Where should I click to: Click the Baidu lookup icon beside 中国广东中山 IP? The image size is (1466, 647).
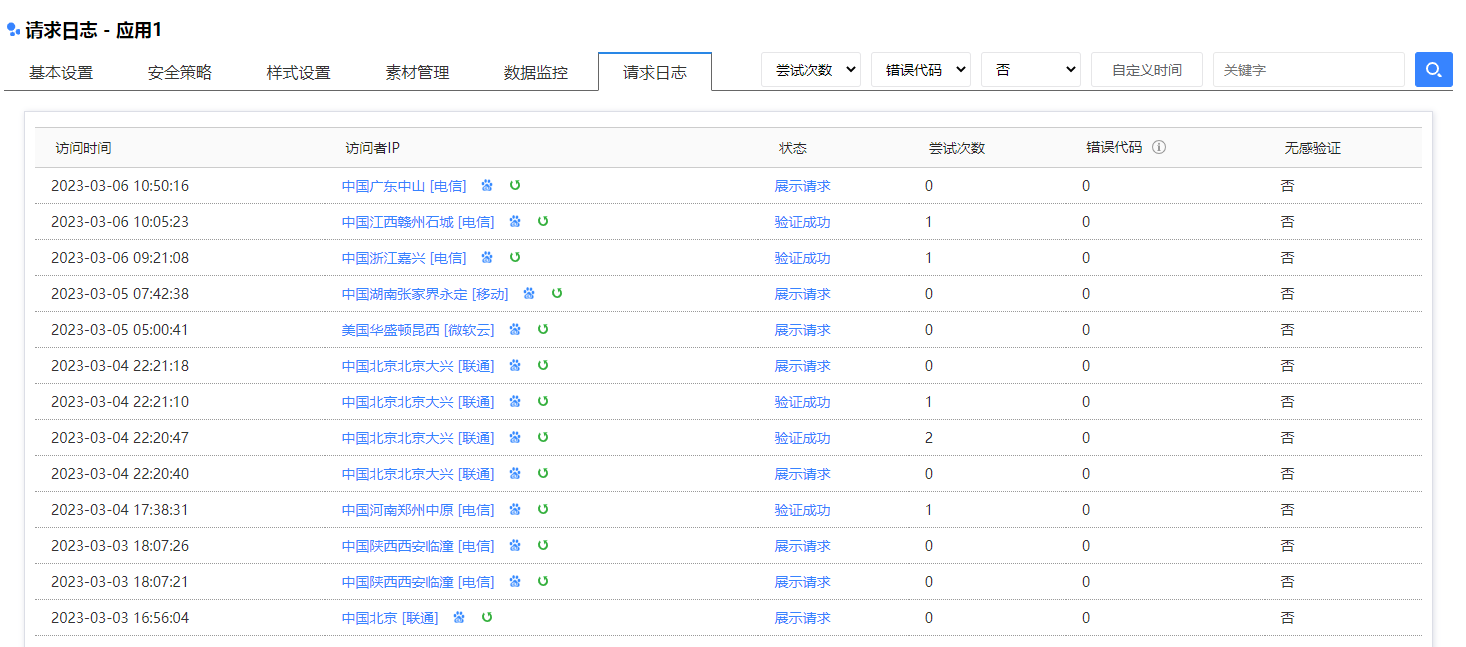487,185
